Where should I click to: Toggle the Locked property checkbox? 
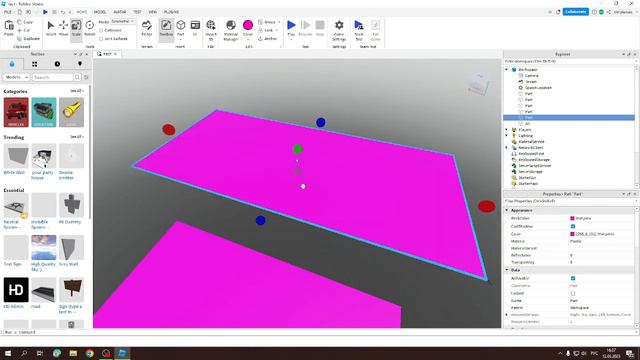[x=573, y=293]
